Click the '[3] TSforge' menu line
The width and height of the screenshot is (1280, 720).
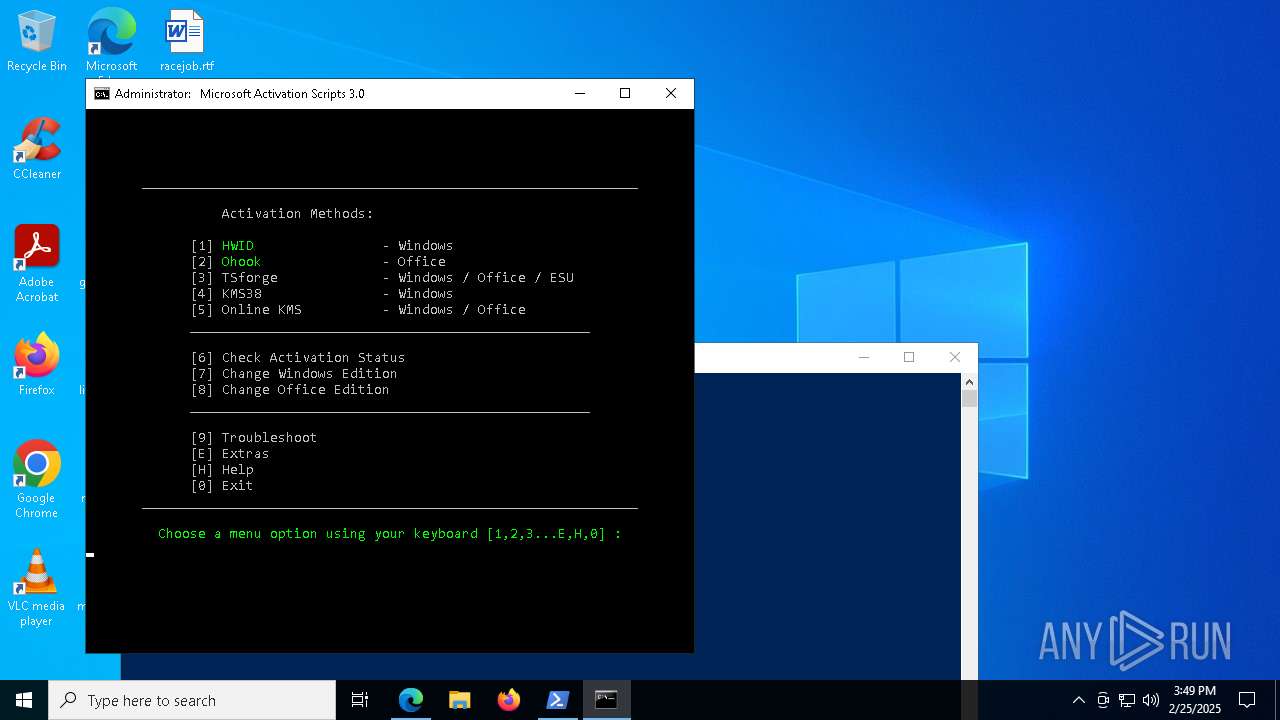pos(382,278)
